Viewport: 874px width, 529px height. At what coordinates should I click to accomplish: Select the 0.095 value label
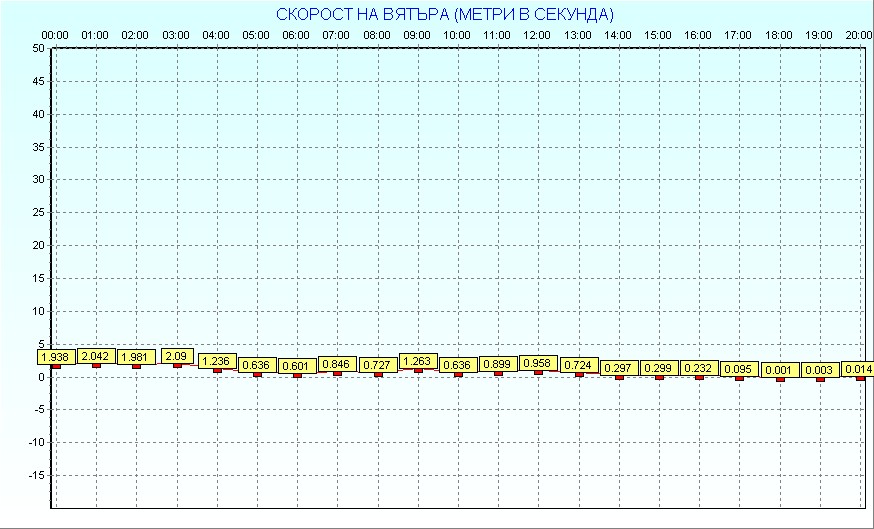[739, 369]
